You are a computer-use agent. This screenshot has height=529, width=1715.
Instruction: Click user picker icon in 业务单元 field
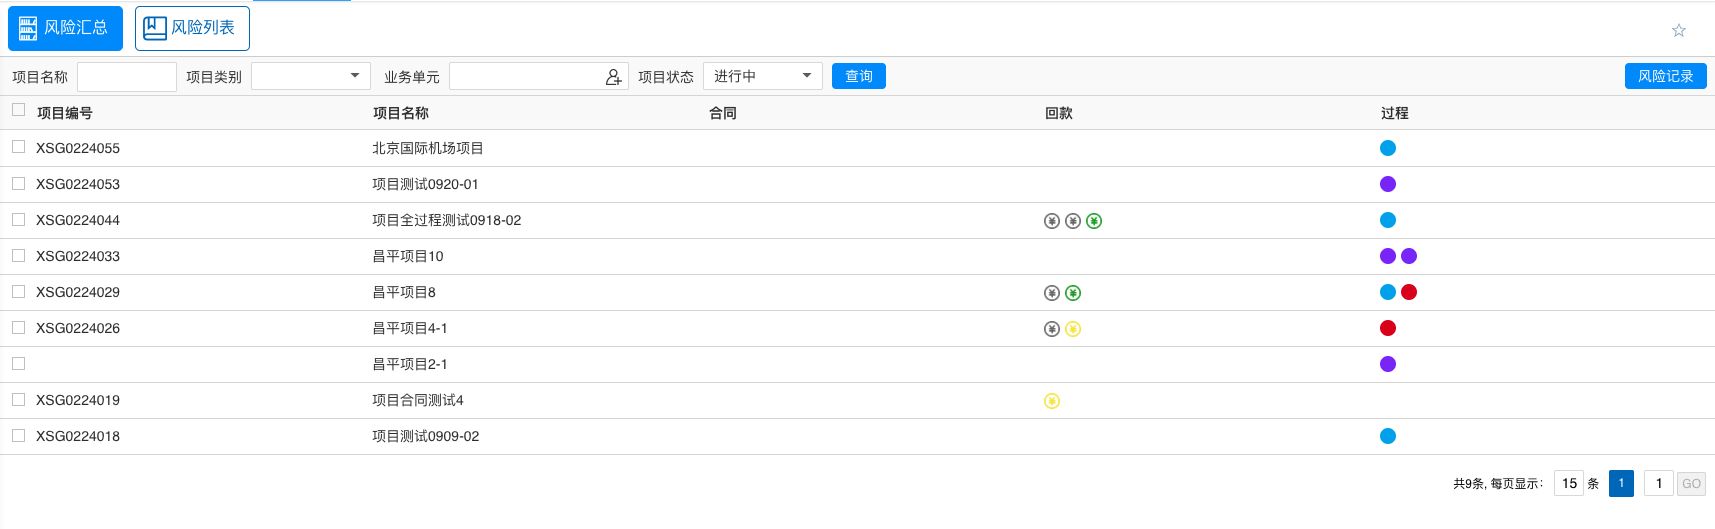coord(613,77)
